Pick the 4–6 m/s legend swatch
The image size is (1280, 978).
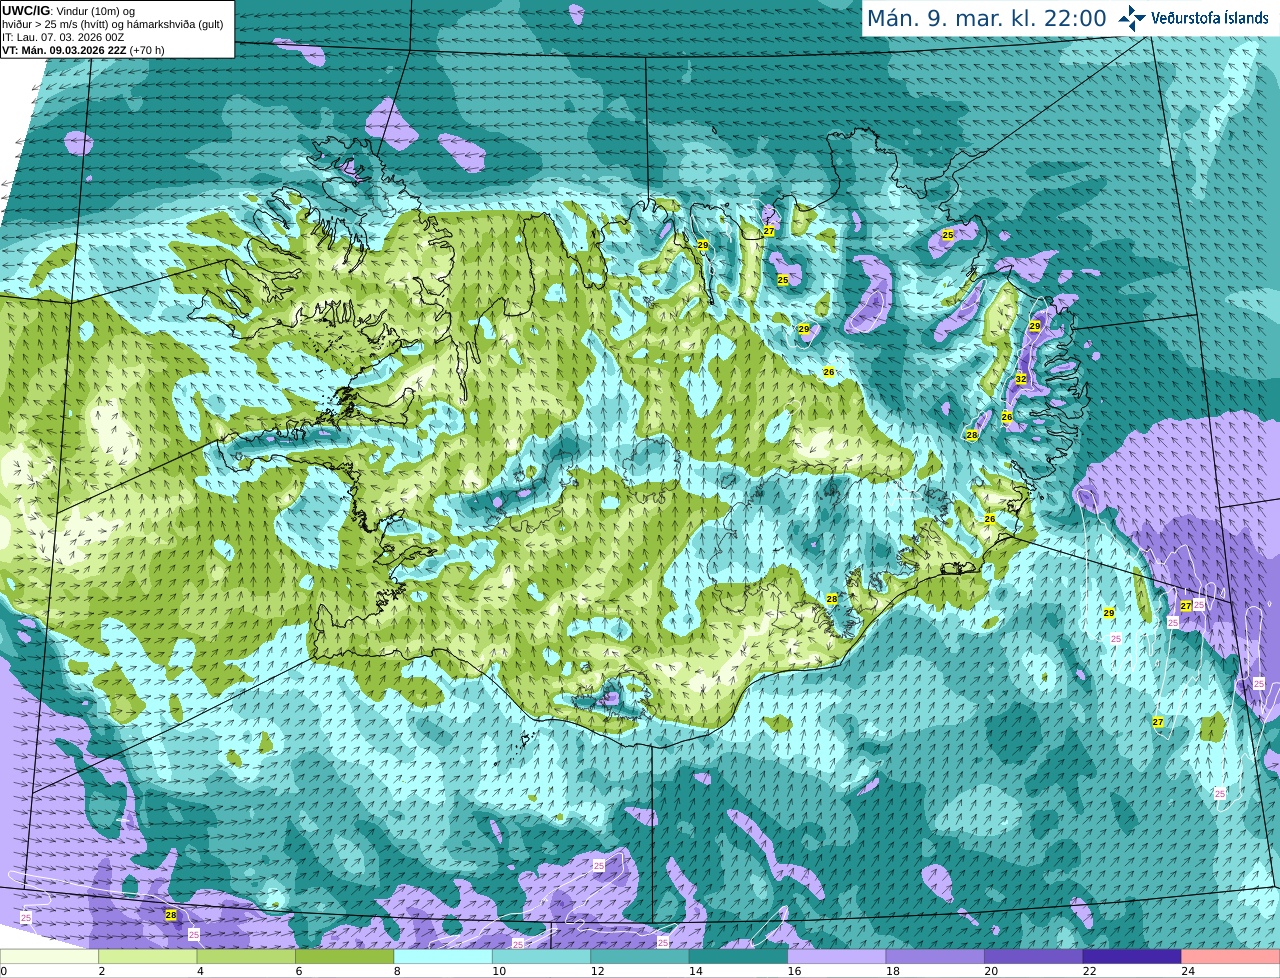[x=246, y=957]
